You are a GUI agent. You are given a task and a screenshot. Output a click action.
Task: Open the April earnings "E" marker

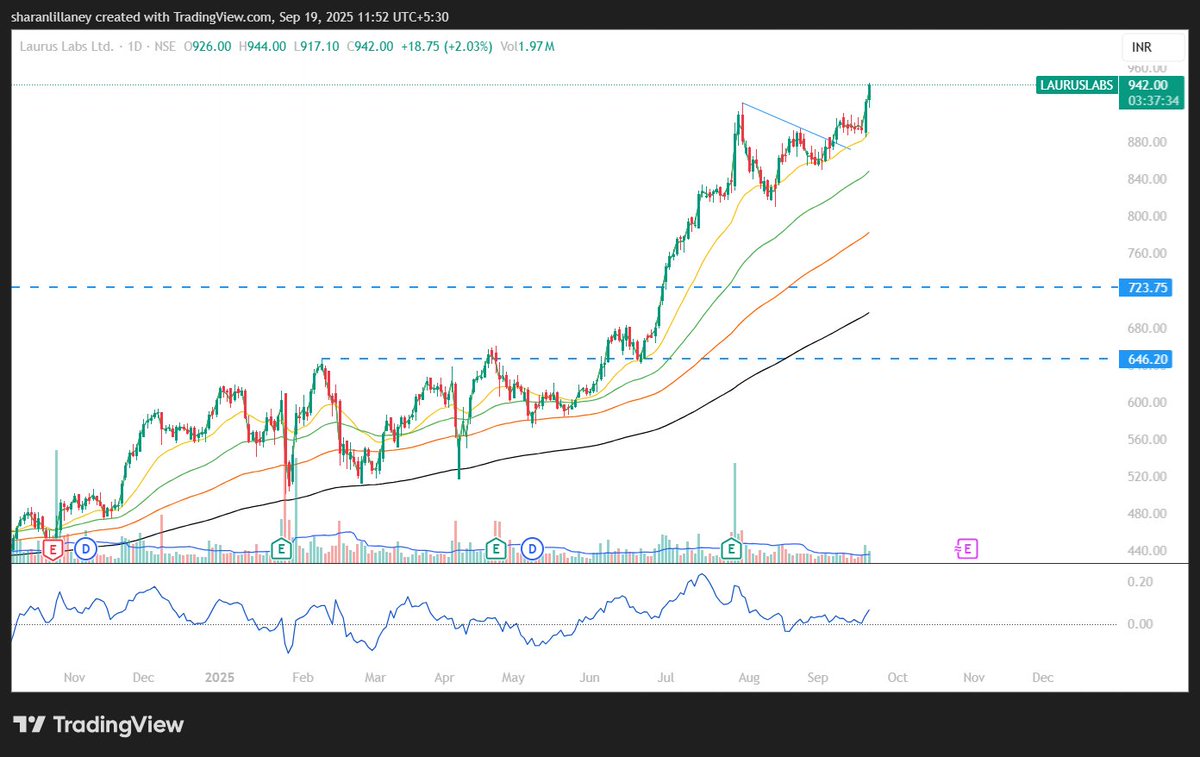click(x=495, y=549)
